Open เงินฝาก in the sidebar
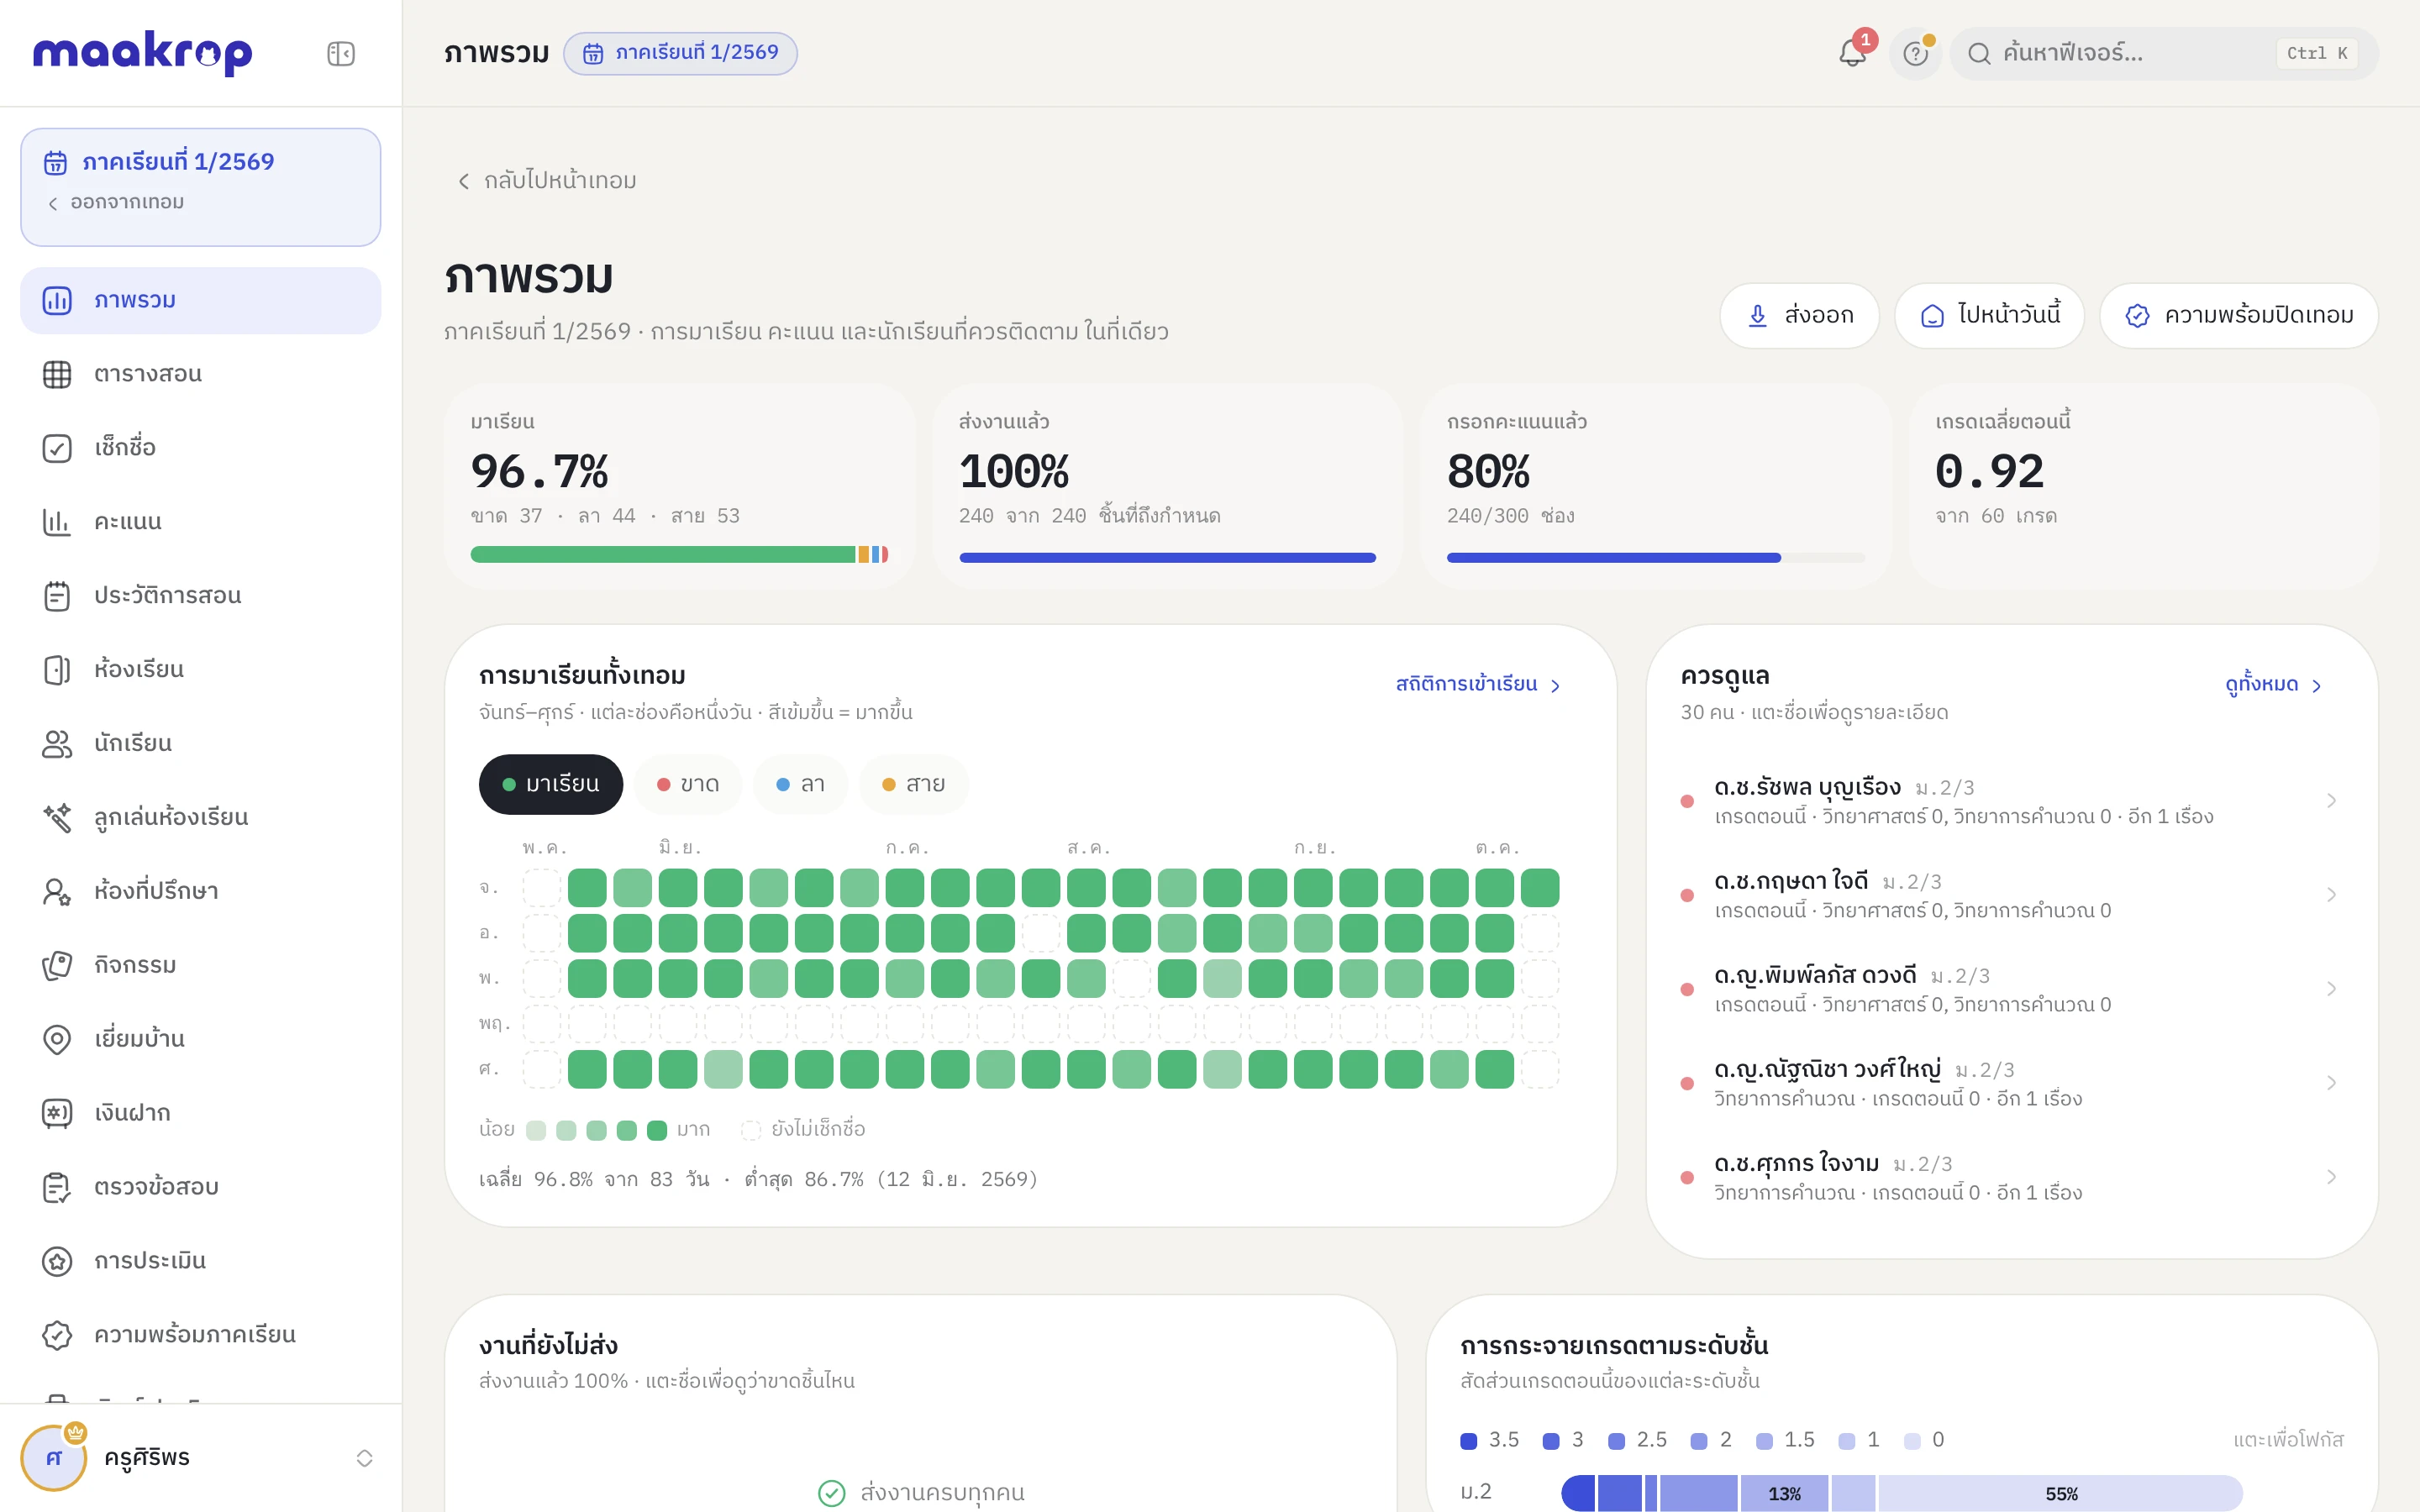 point(200,1113)
